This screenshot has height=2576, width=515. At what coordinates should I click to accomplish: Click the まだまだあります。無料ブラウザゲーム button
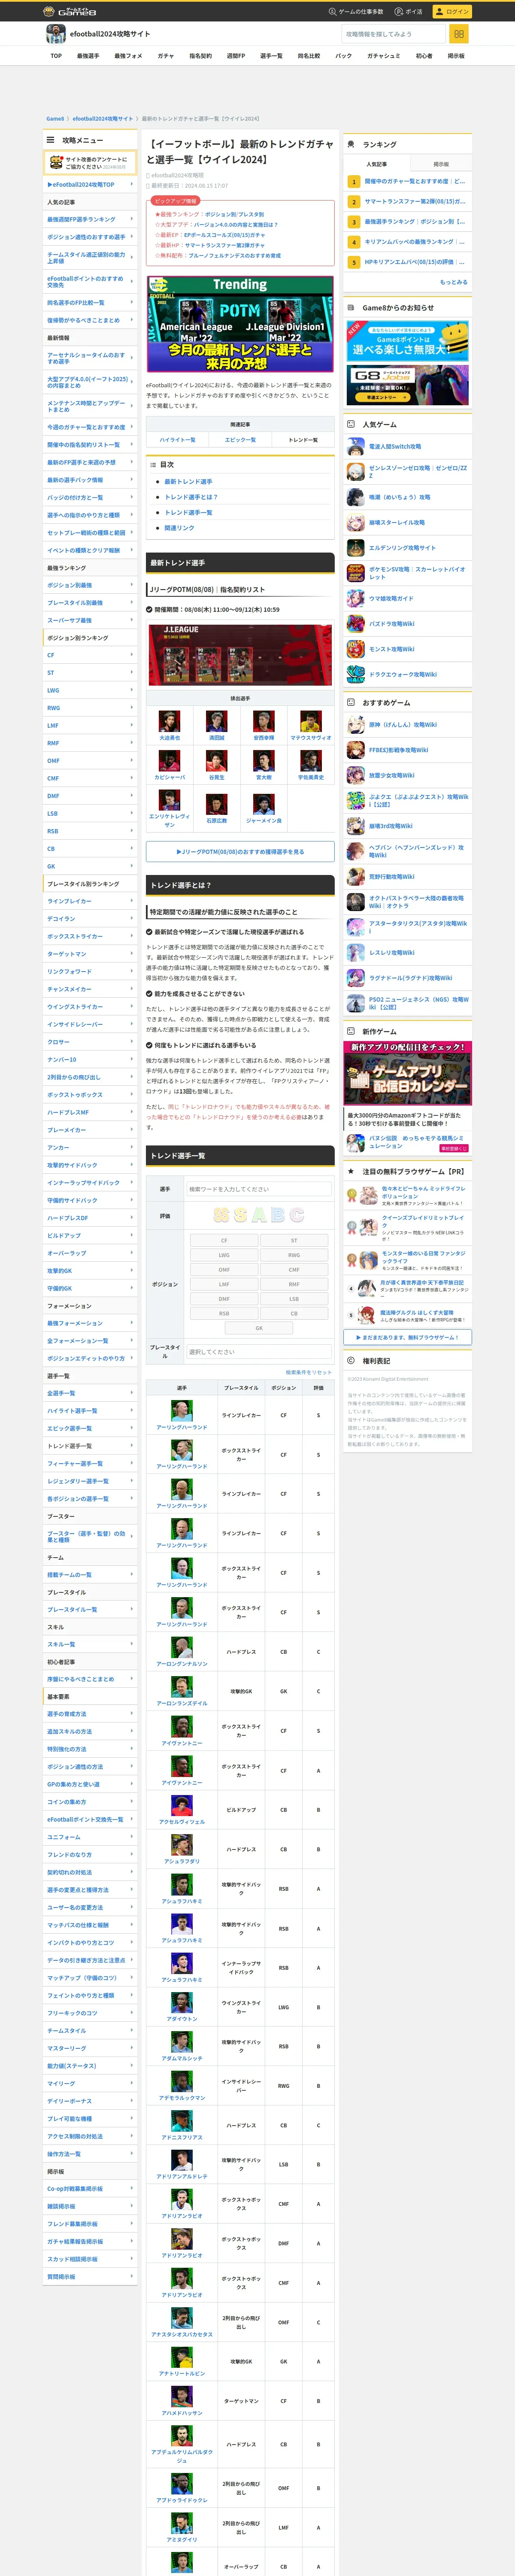tap(408, 1337)
